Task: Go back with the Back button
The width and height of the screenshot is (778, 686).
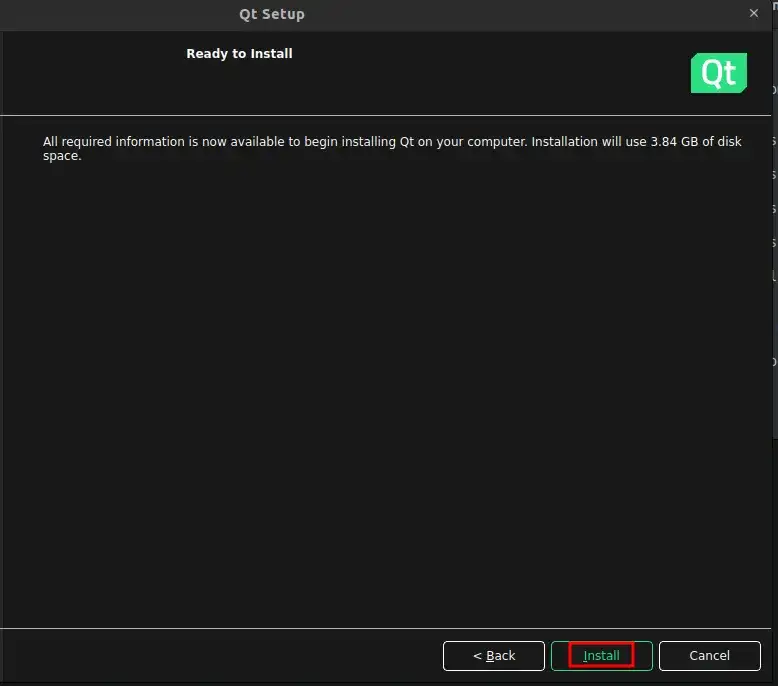Action: pyautogui.click(x=494, y=655)
